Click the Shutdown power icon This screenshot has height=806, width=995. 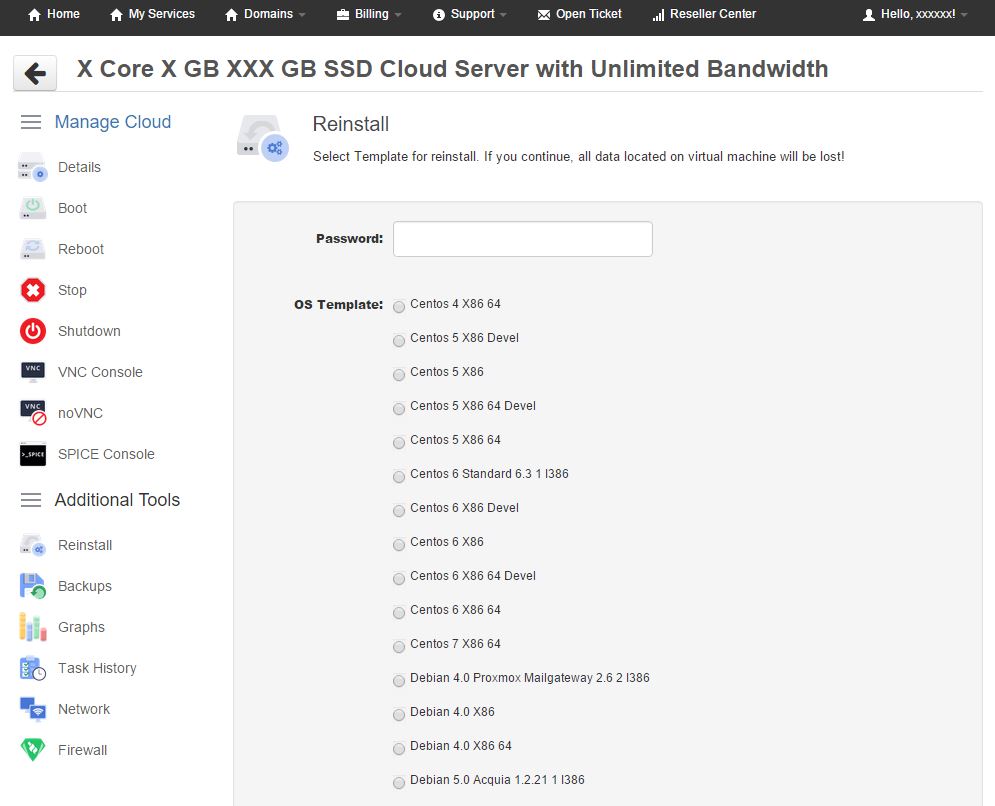[33, 331]
